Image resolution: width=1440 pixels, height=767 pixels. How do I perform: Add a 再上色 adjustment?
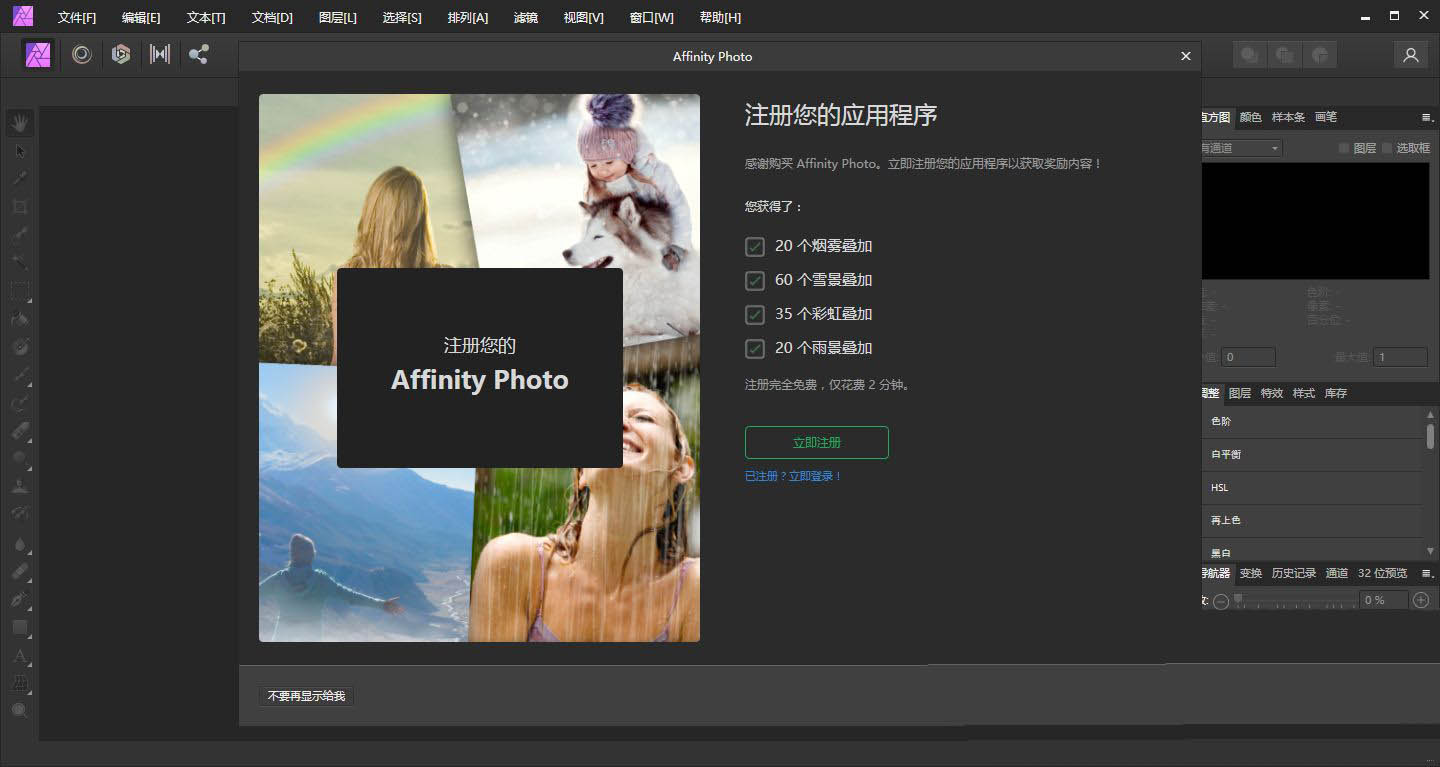point(1312,521)
